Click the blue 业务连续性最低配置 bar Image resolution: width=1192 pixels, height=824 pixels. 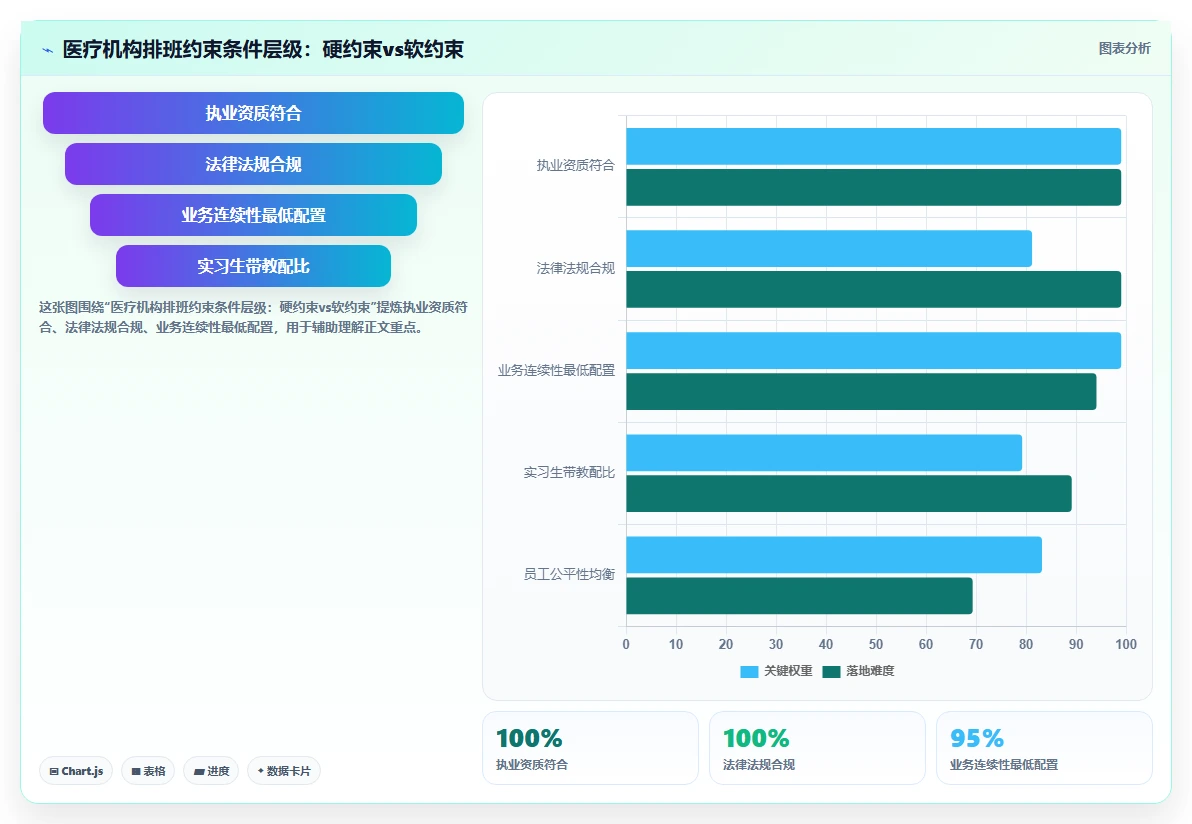tap(873, 350)
